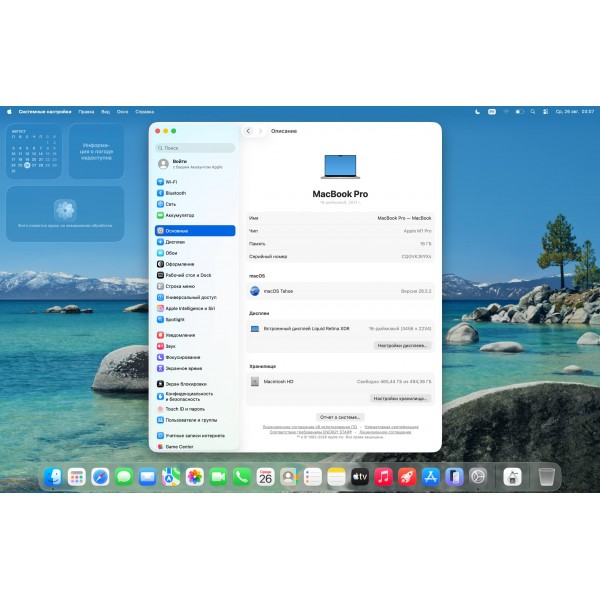Viewport: 600px width, 600px height.
Task: Click the macOS Tahoe version row
Action: [x=340, y=291]
